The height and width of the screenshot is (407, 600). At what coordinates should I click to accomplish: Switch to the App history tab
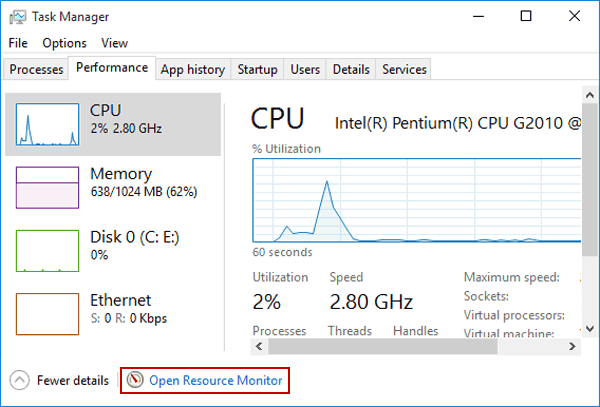(x=193, y=69)
